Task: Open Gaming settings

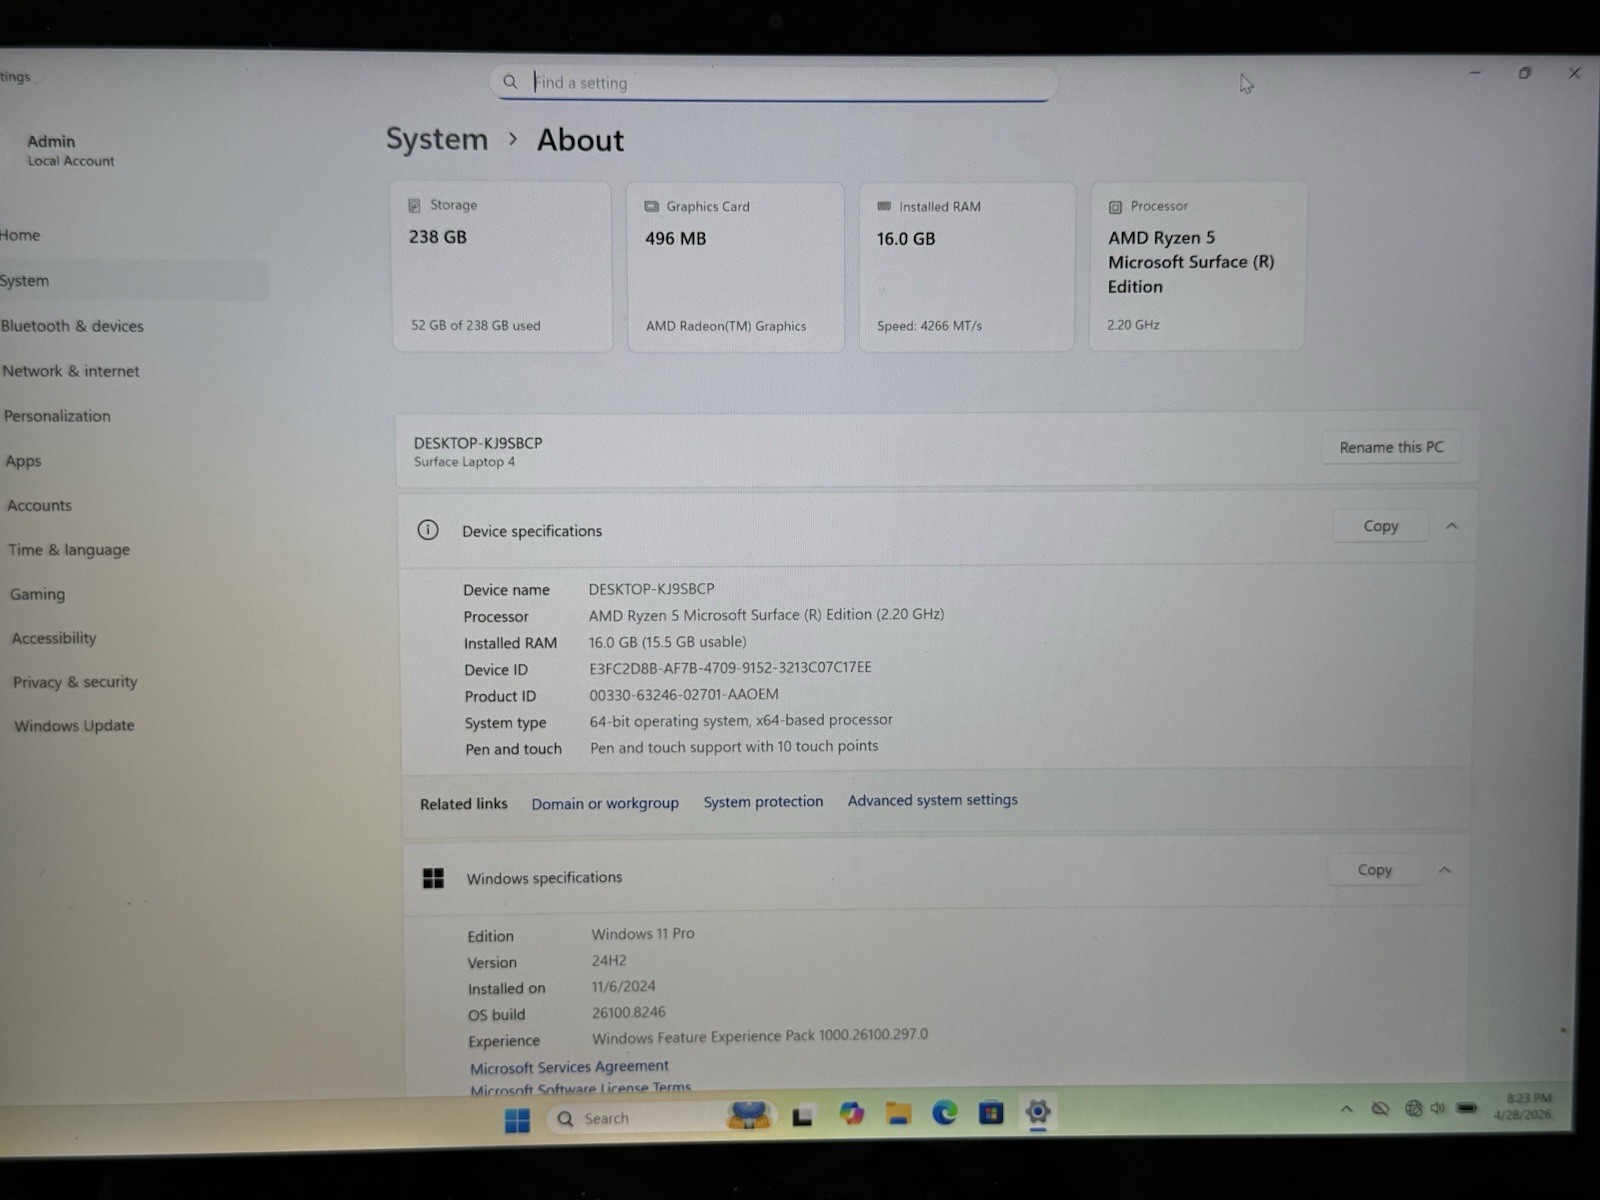Action: (x=38, y=594)
